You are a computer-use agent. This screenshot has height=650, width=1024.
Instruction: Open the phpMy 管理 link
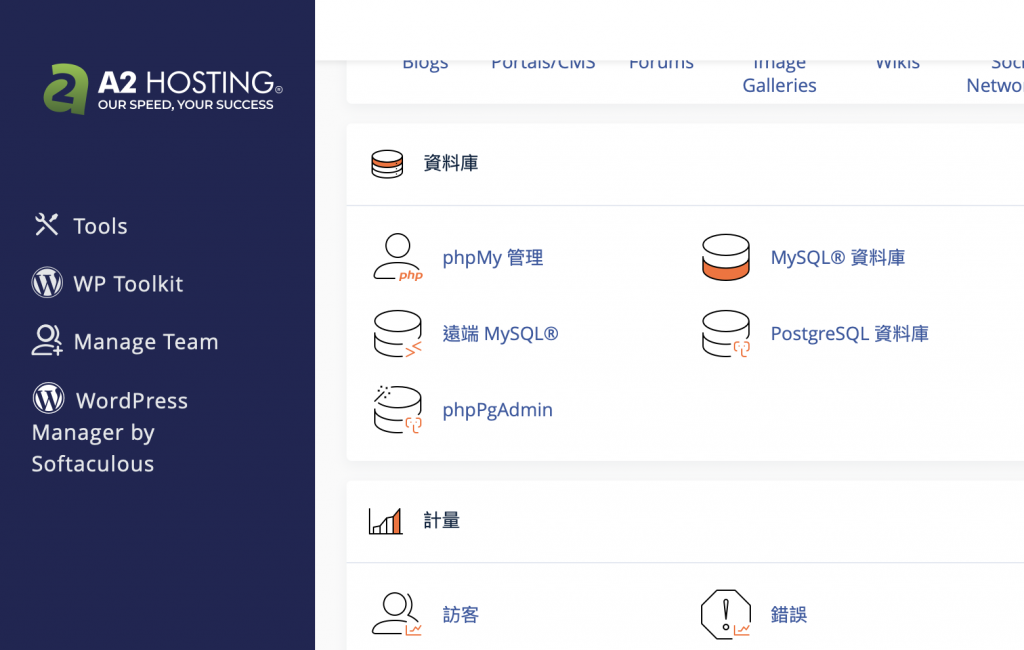pos(492,257)
